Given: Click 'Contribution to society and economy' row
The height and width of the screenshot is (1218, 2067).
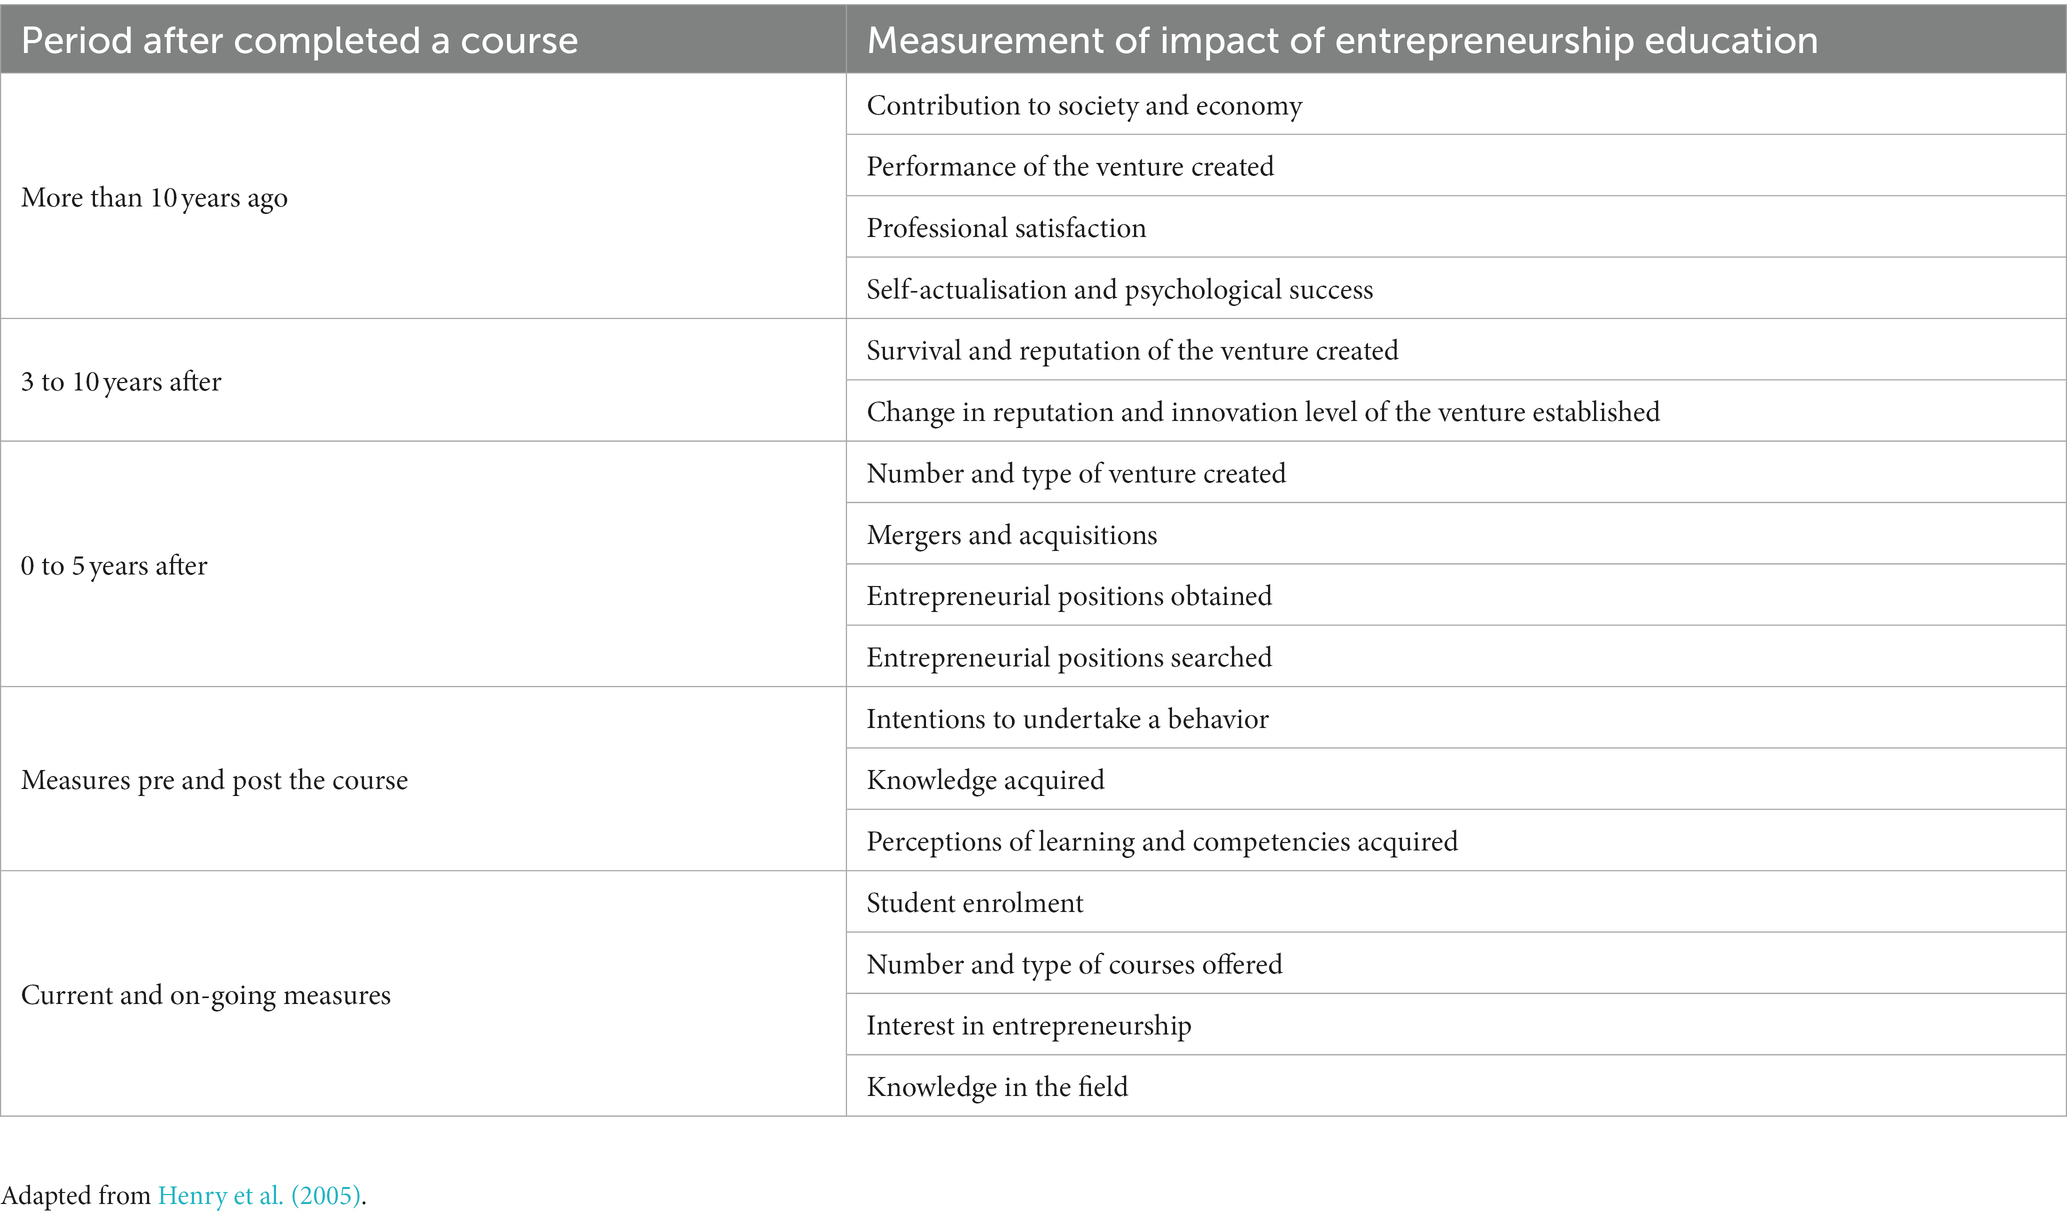Looking at the screenshot, I should 1456,105.
